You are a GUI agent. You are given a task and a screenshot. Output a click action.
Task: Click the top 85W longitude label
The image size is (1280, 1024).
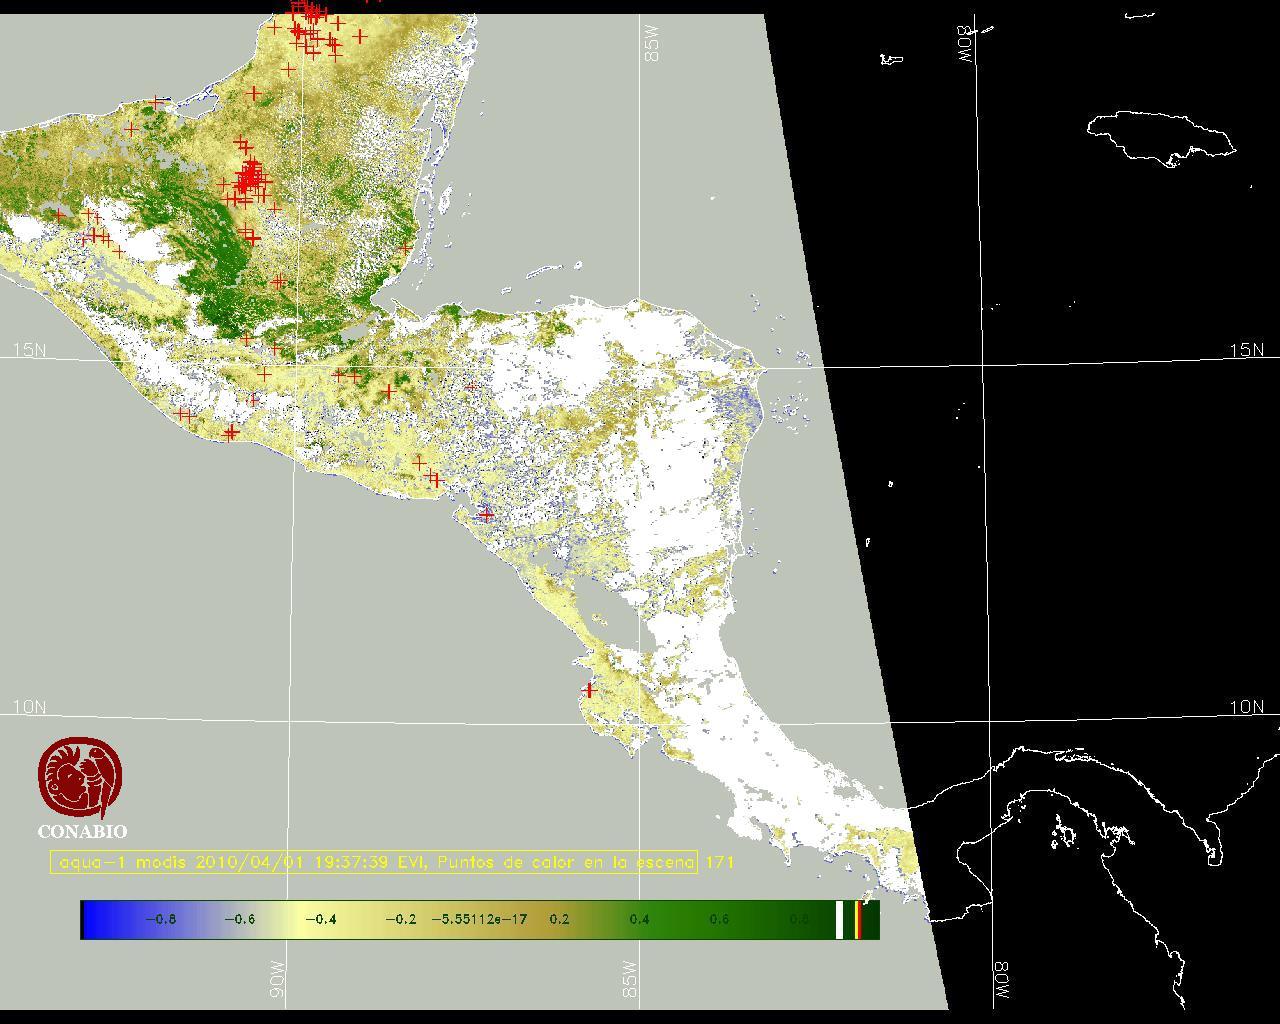click(653, 44)
